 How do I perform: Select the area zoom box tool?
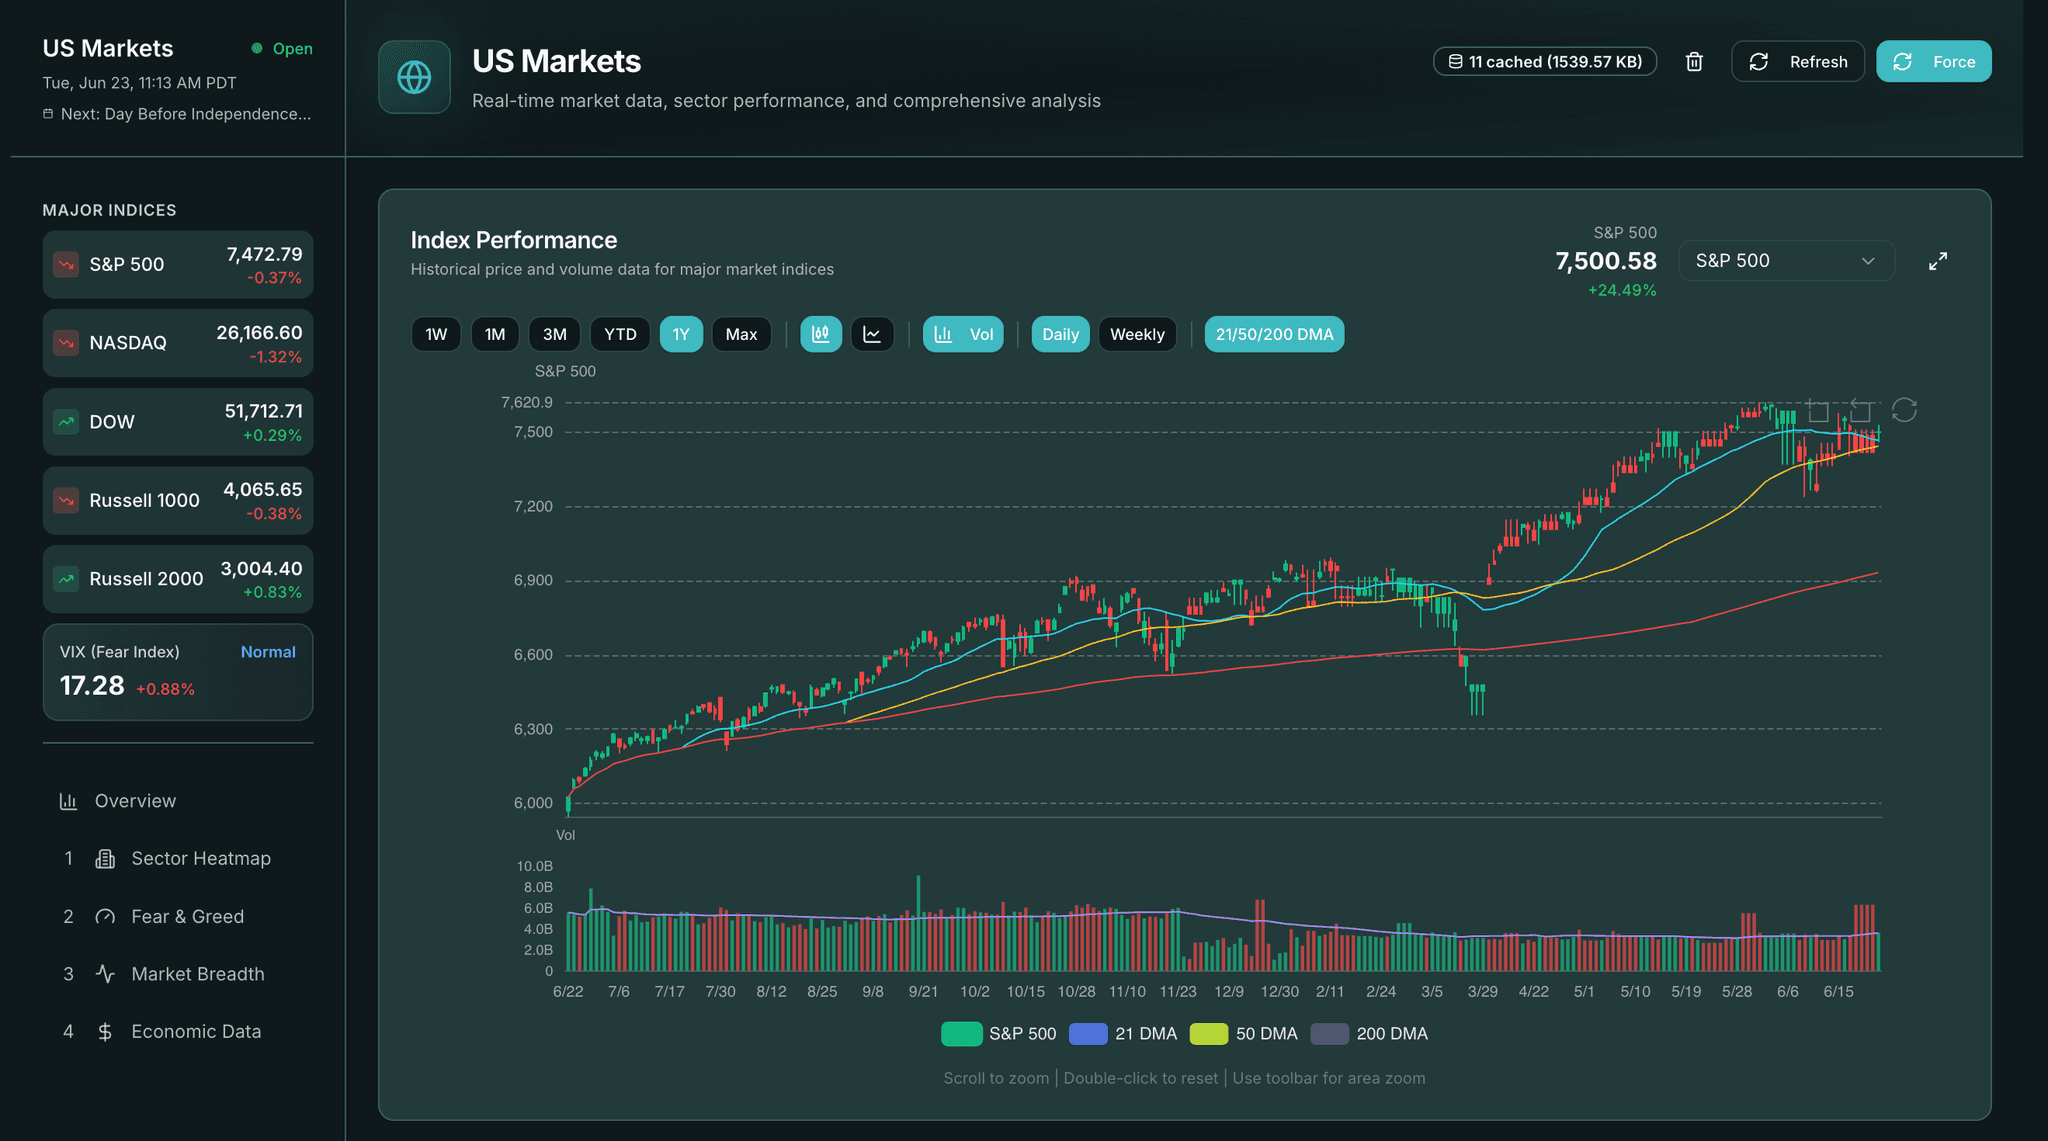[1819, 411]
